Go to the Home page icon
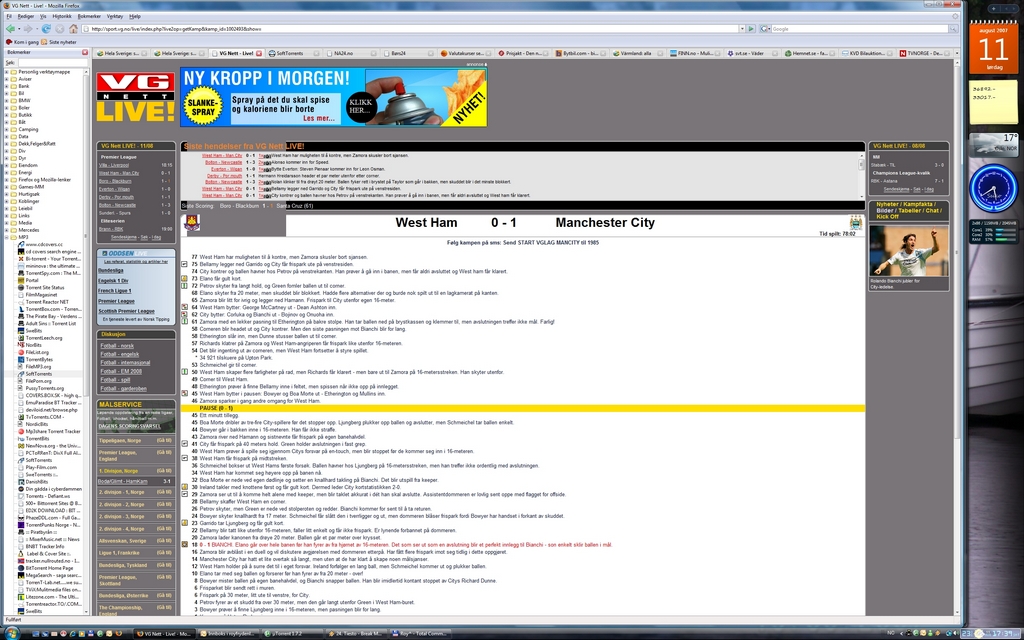 pos(73,29)
